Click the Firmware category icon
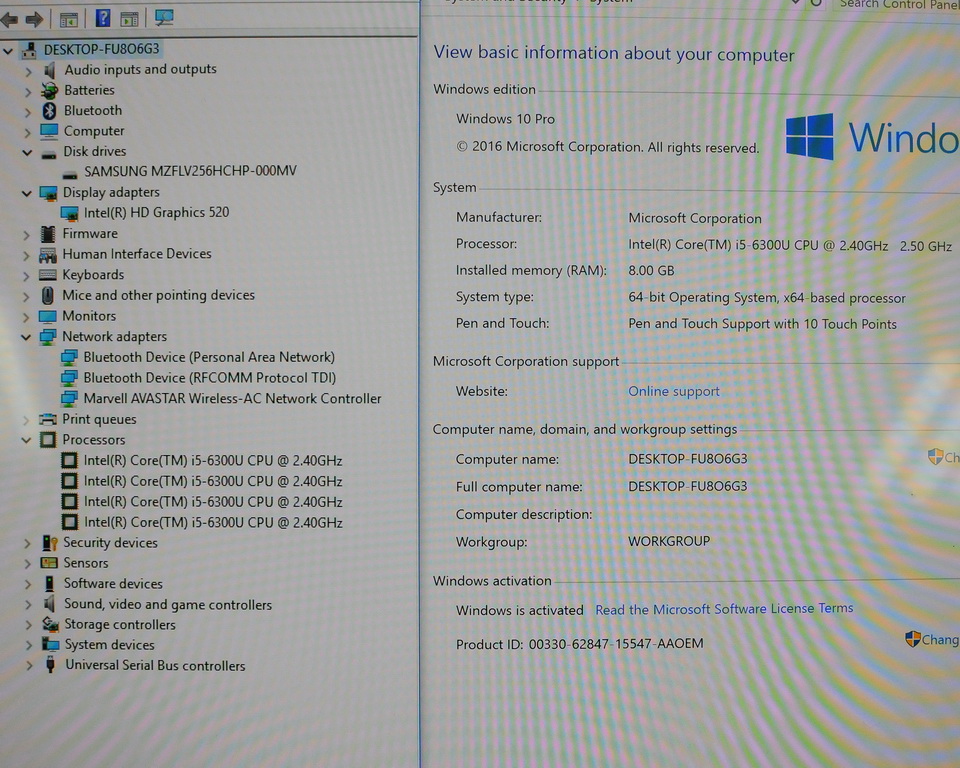This screenshot has width=960, height=768. pyautogui.click(x=47, y=234)
